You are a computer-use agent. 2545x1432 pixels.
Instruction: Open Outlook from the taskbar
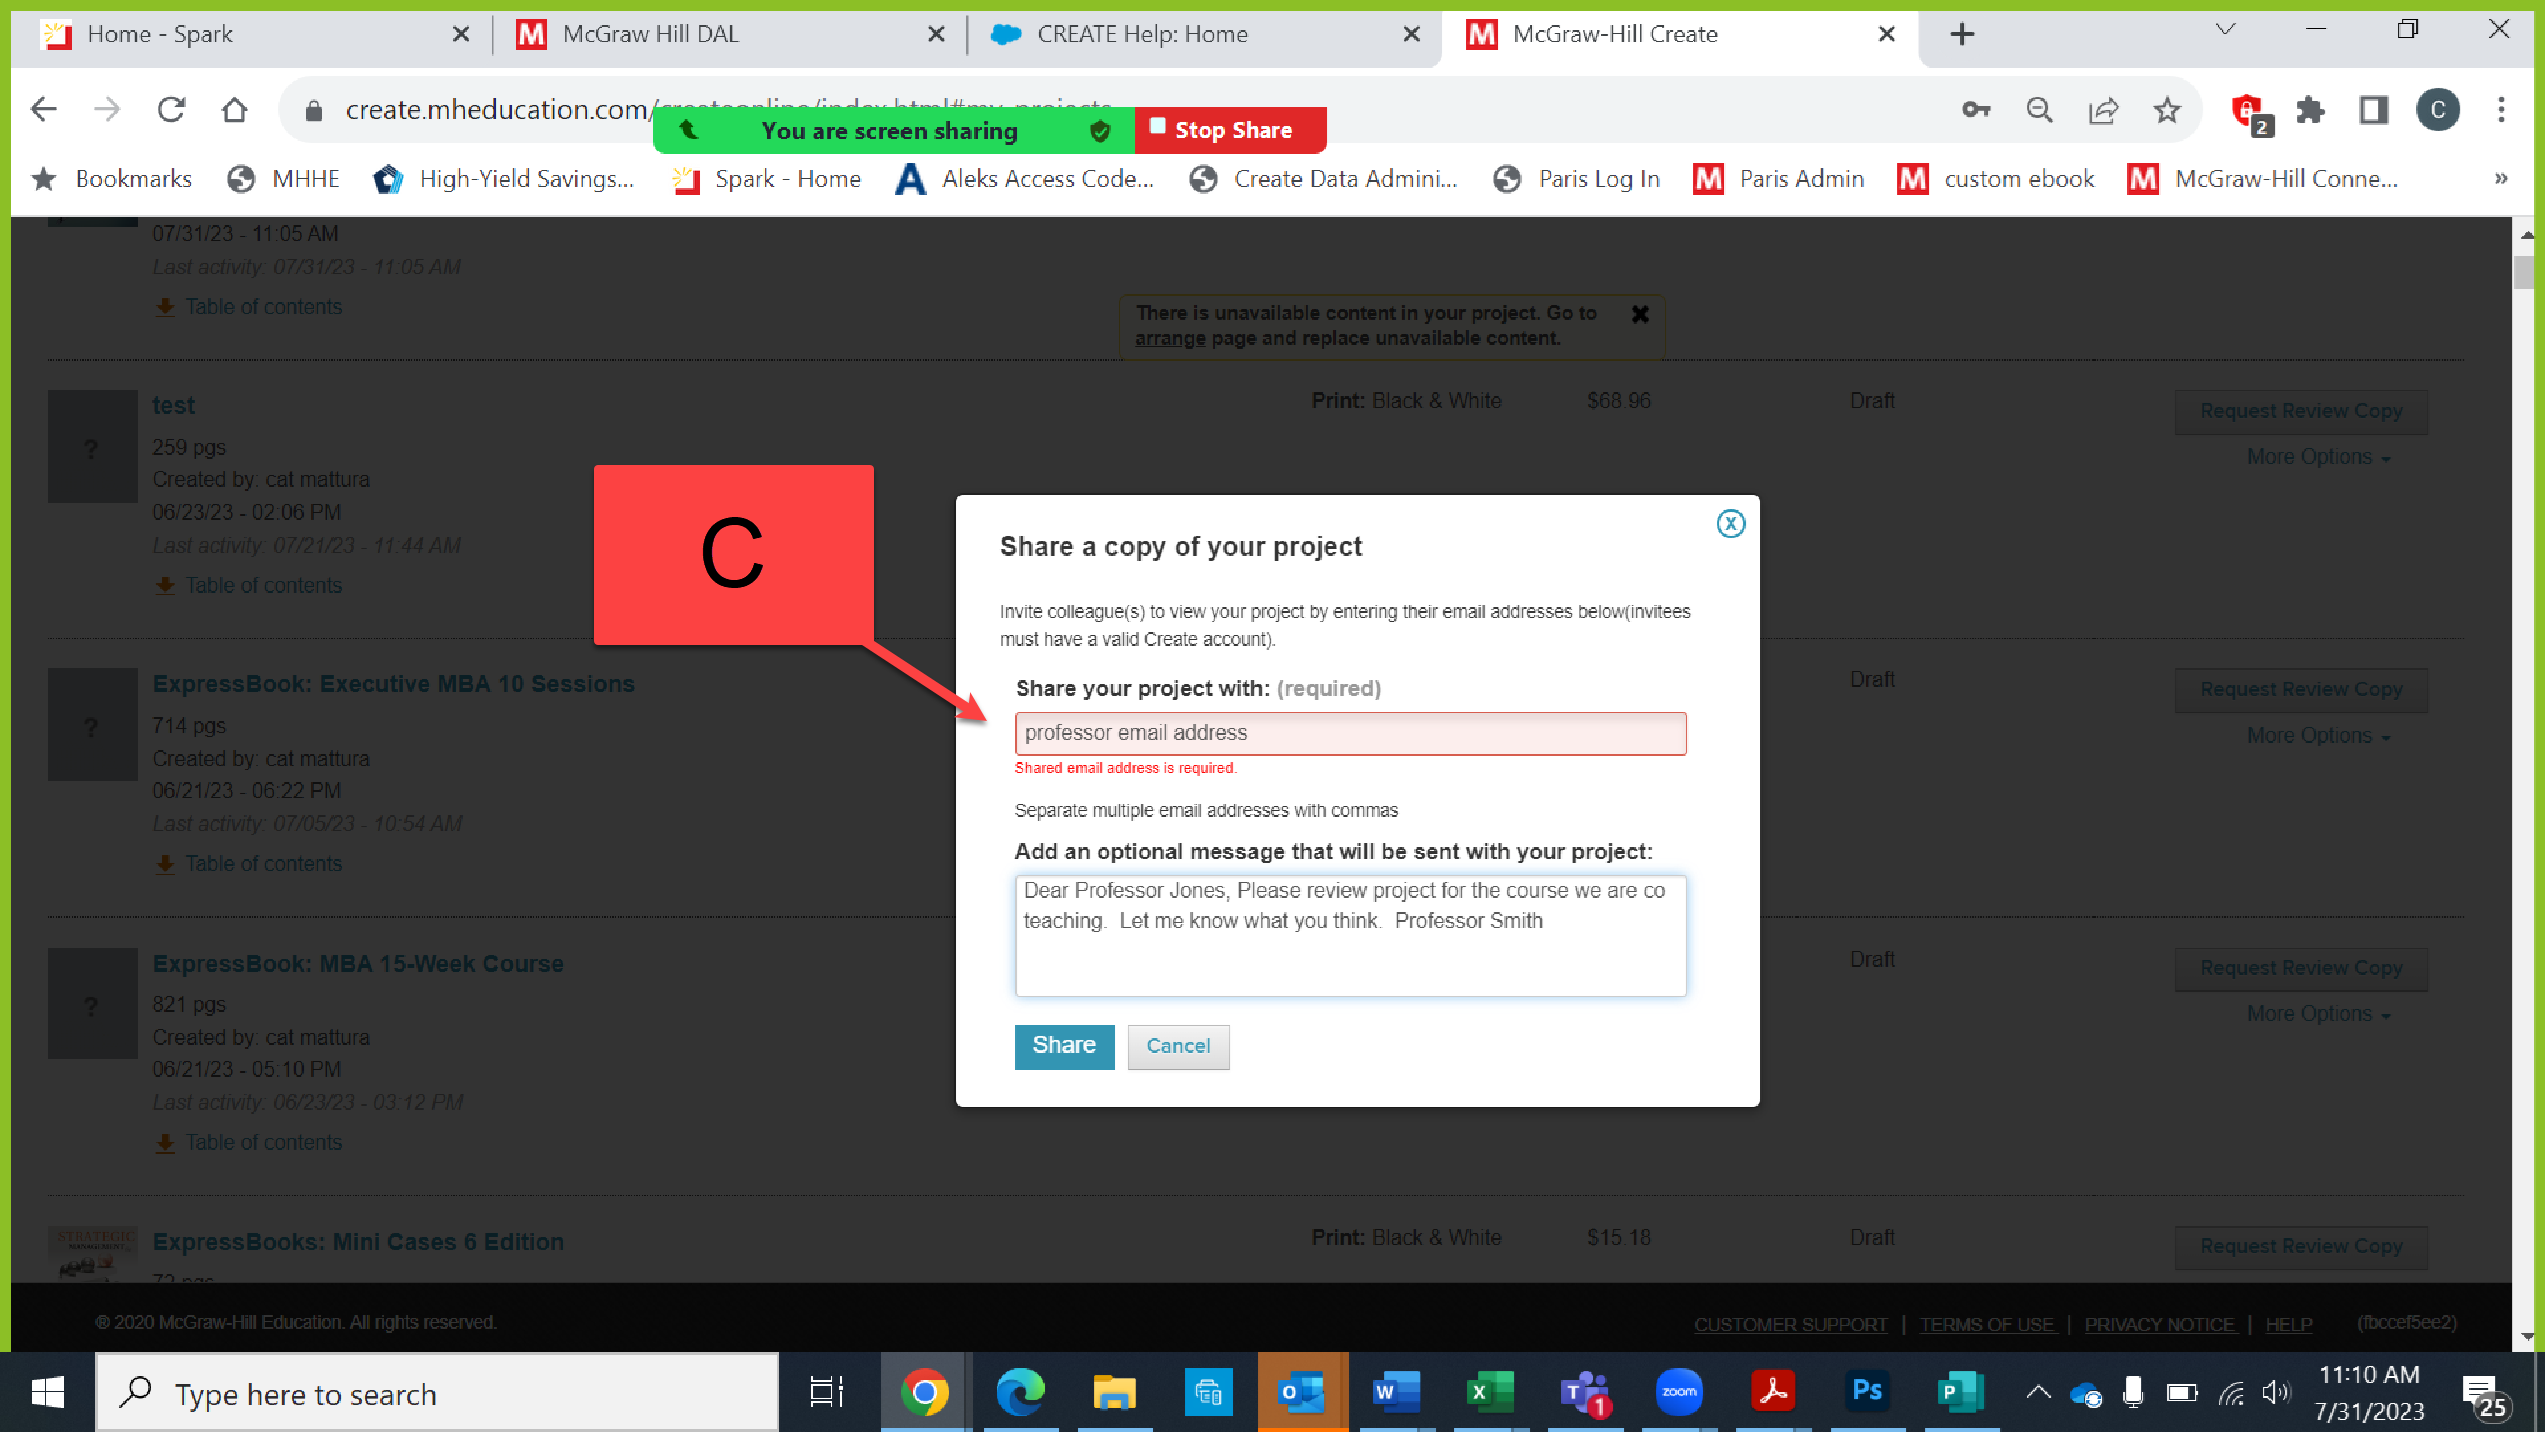tap(1302, 1391)
